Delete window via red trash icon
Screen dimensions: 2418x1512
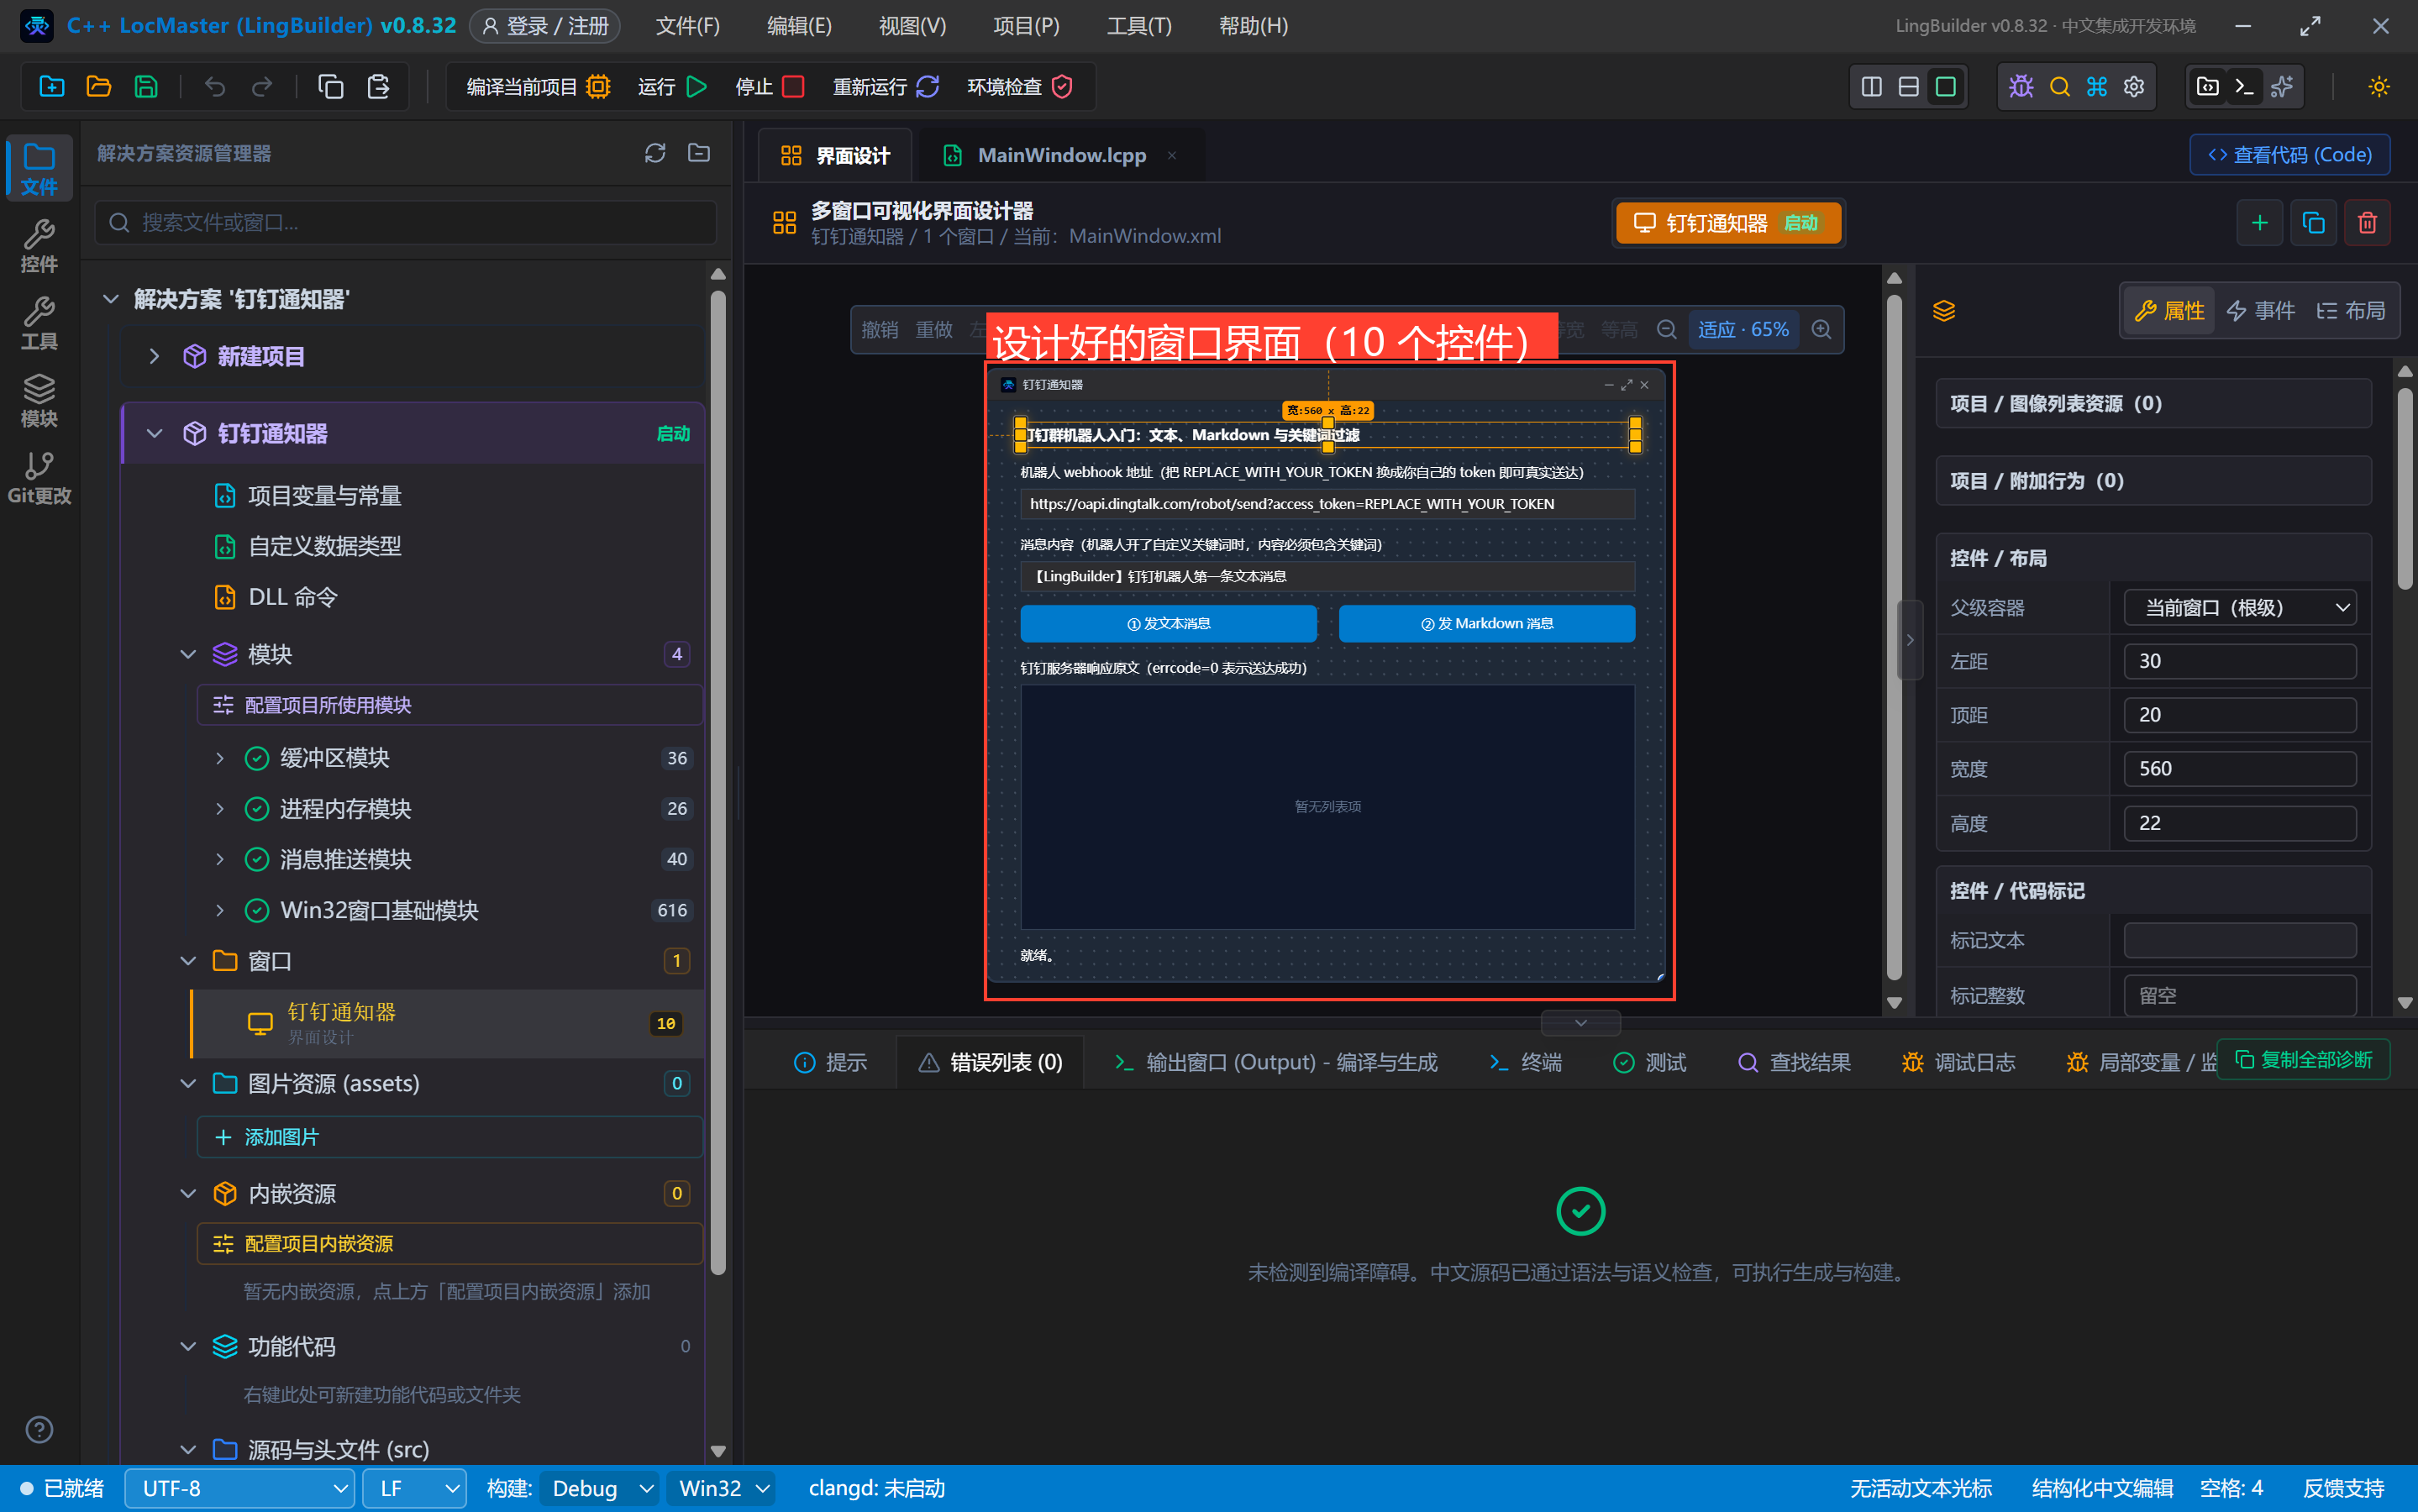point(2367,222)
